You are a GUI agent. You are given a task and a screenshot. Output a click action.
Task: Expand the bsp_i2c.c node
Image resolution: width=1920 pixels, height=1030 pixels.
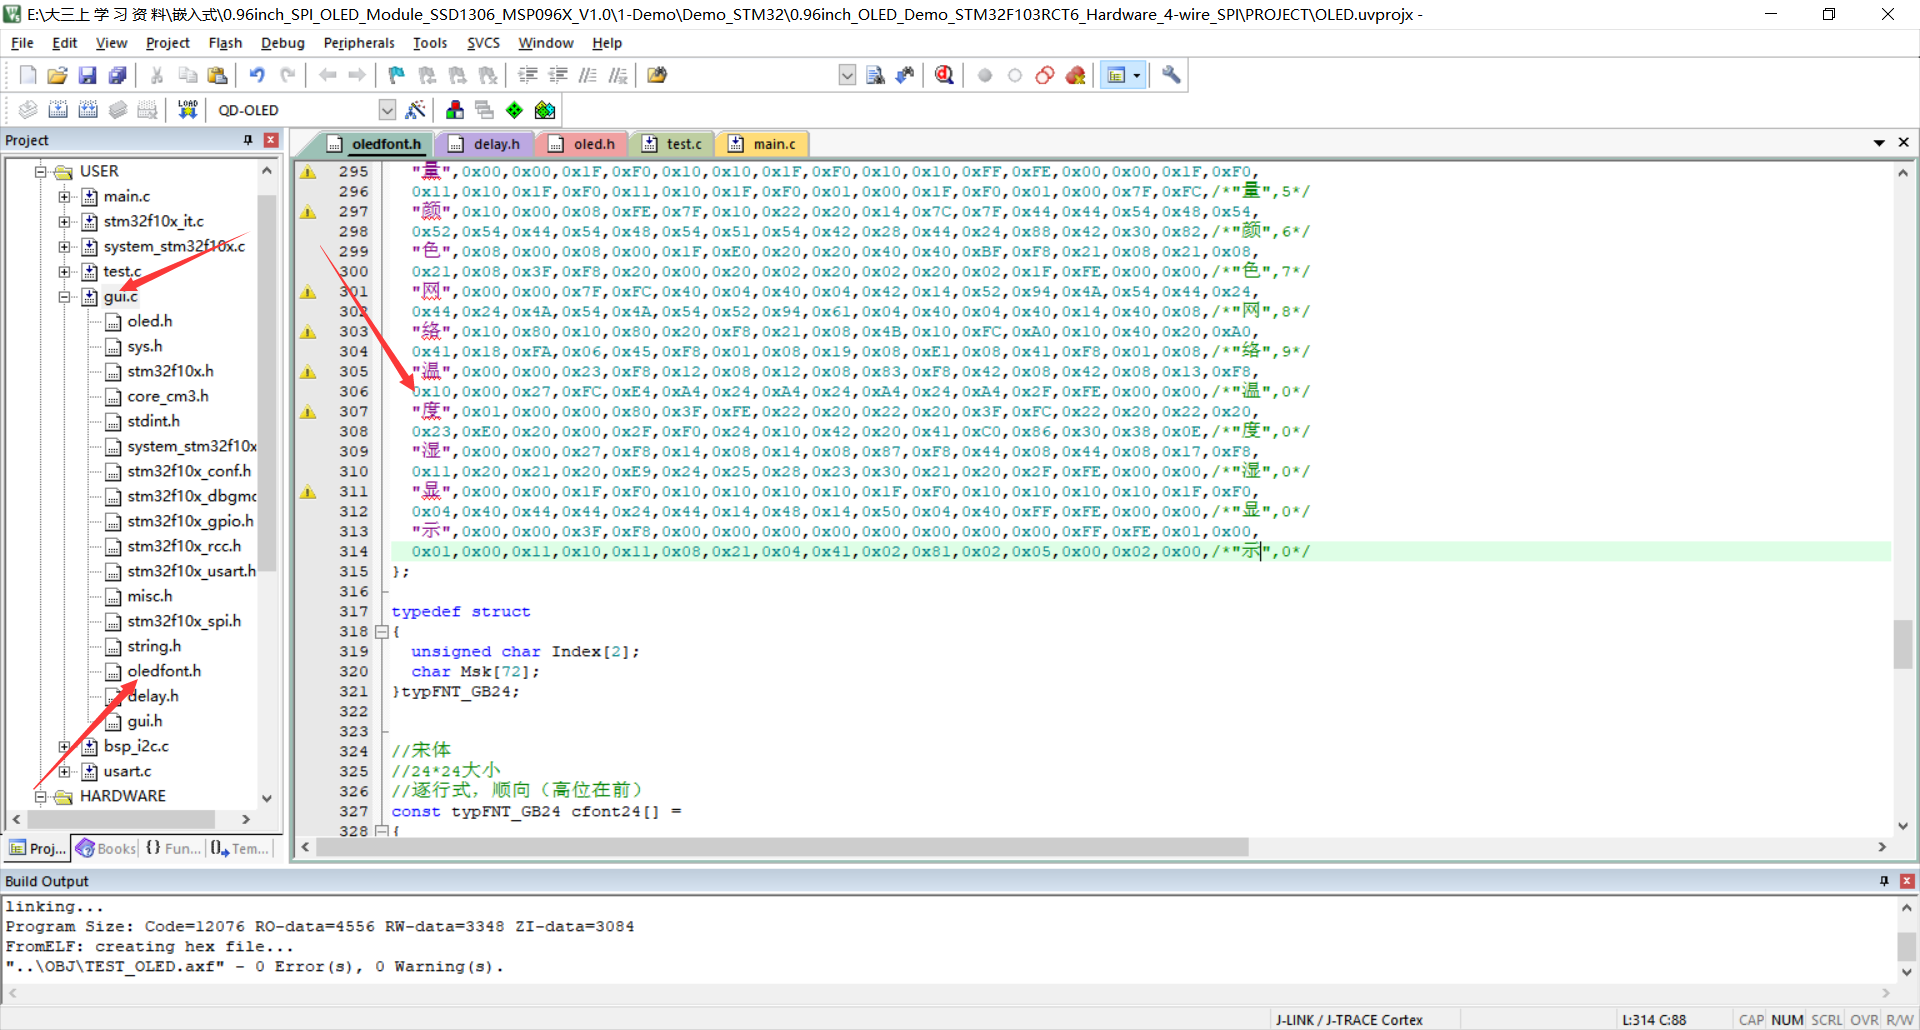[65, 747]
